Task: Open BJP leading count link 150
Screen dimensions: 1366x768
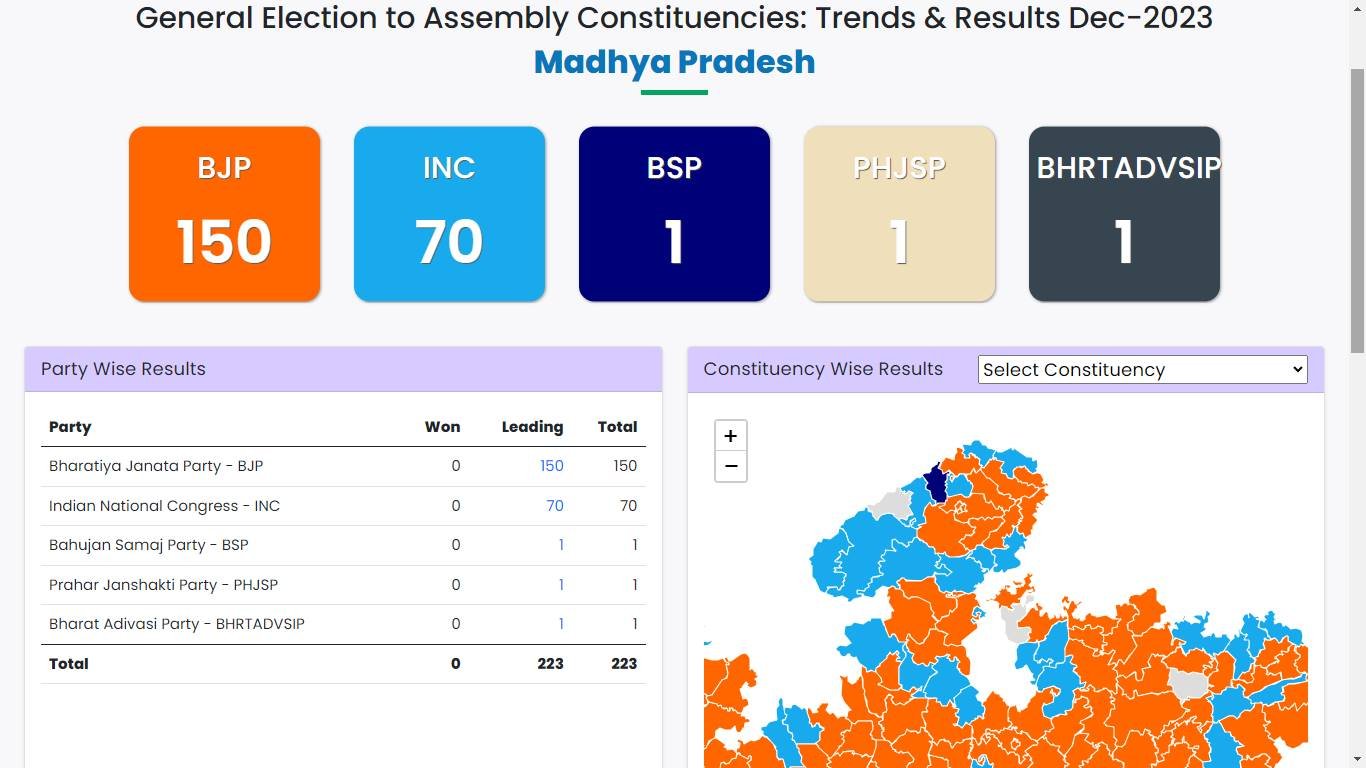Action: 551,466
